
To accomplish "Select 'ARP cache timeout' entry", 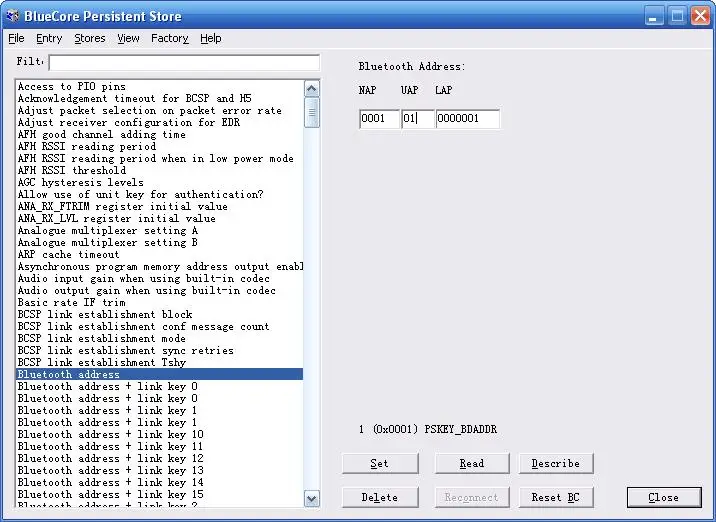I will (x=159, y=254).
